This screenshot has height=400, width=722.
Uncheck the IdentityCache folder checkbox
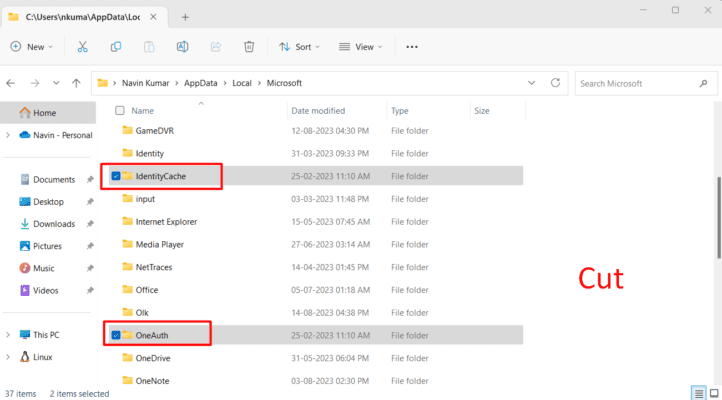(116, 176)
